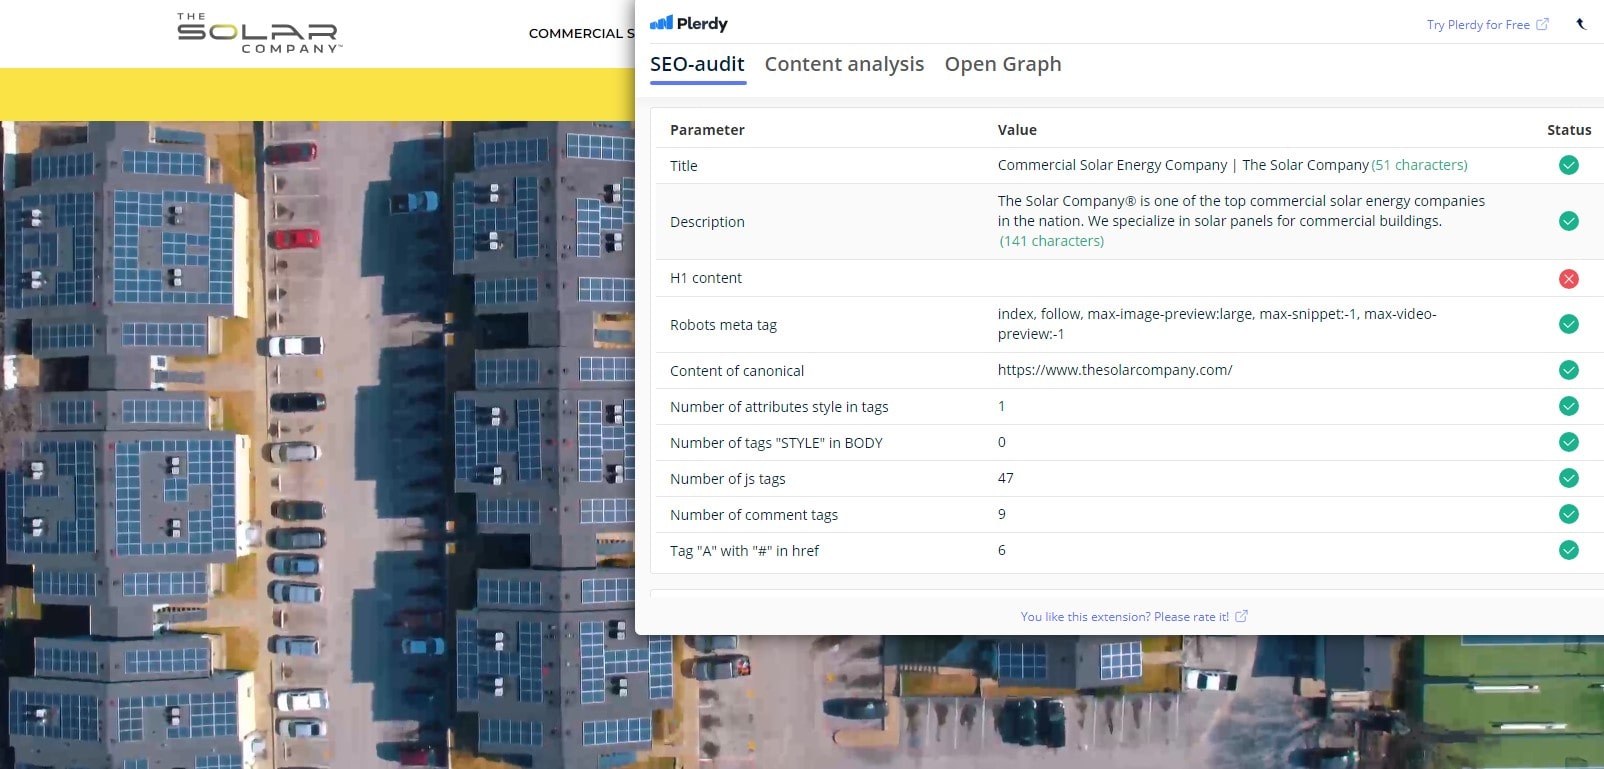The height and width of the screenshot is (769, 1604).
Task: Click the 'Content of canonical' parameter label
Action: (737, 371)
